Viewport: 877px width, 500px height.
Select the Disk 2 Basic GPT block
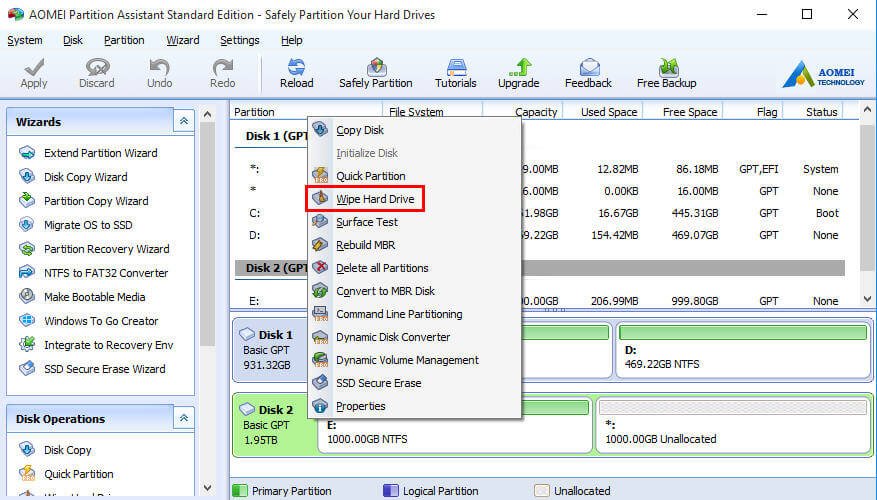tap(268, 424)
